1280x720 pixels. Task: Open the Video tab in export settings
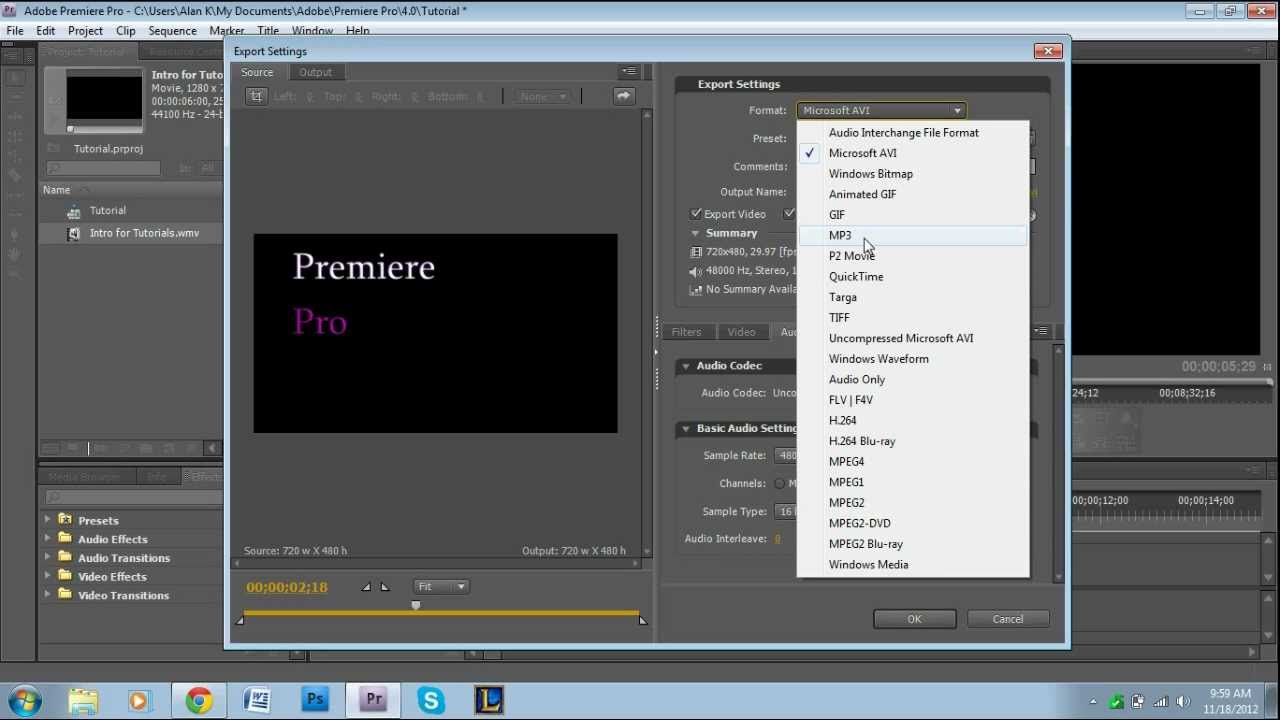(741, 332)
